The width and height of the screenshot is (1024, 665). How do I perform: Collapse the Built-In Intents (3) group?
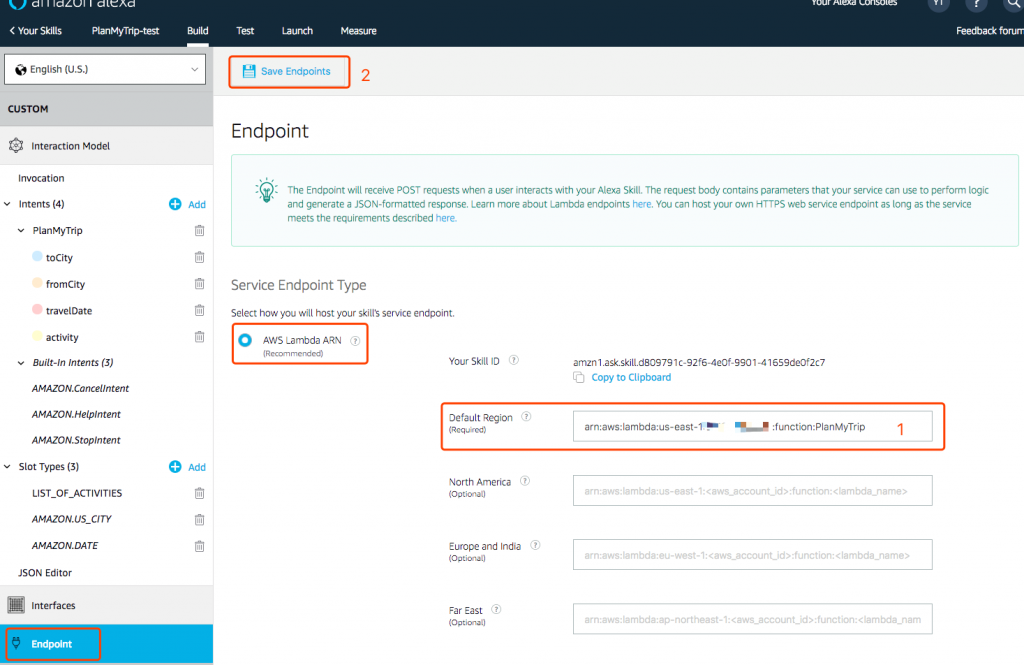[21, 363]
